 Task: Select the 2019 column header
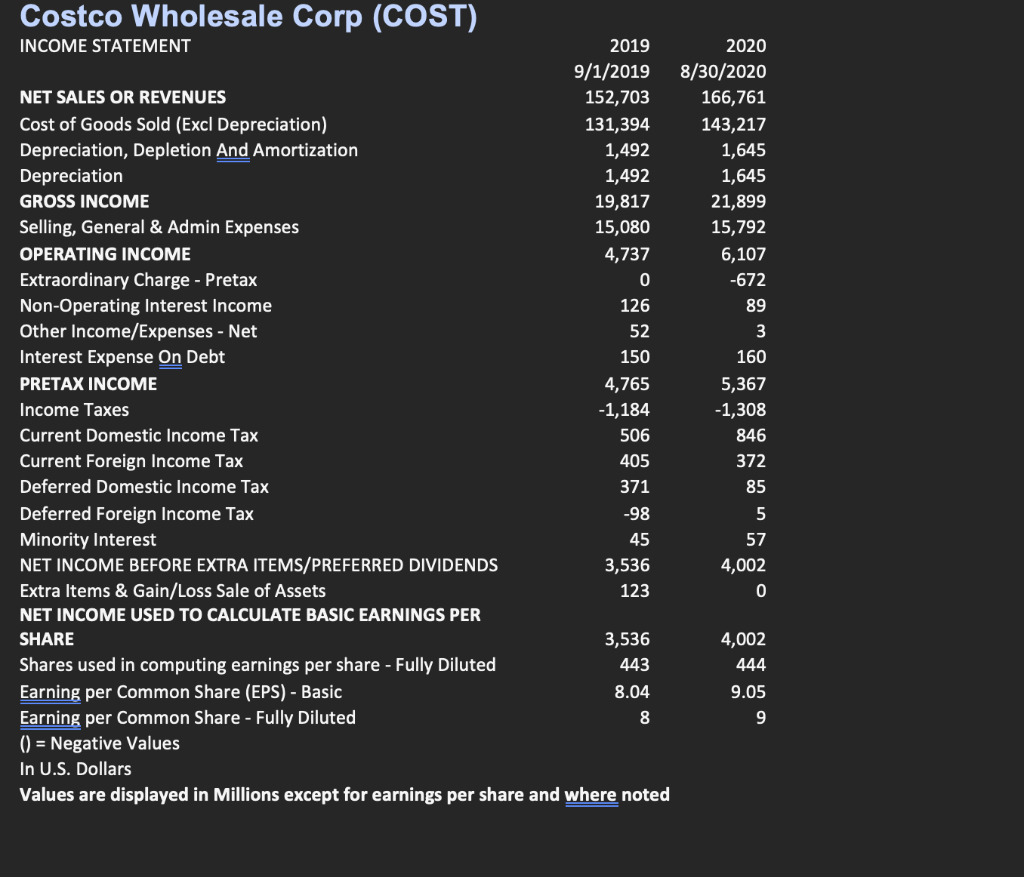631,45
